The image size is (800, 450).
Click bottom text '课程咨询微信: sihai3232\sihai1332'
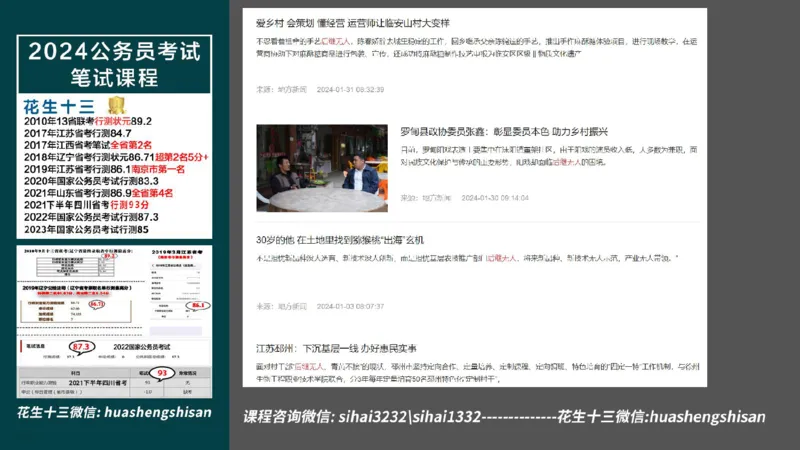pos(362,417)
